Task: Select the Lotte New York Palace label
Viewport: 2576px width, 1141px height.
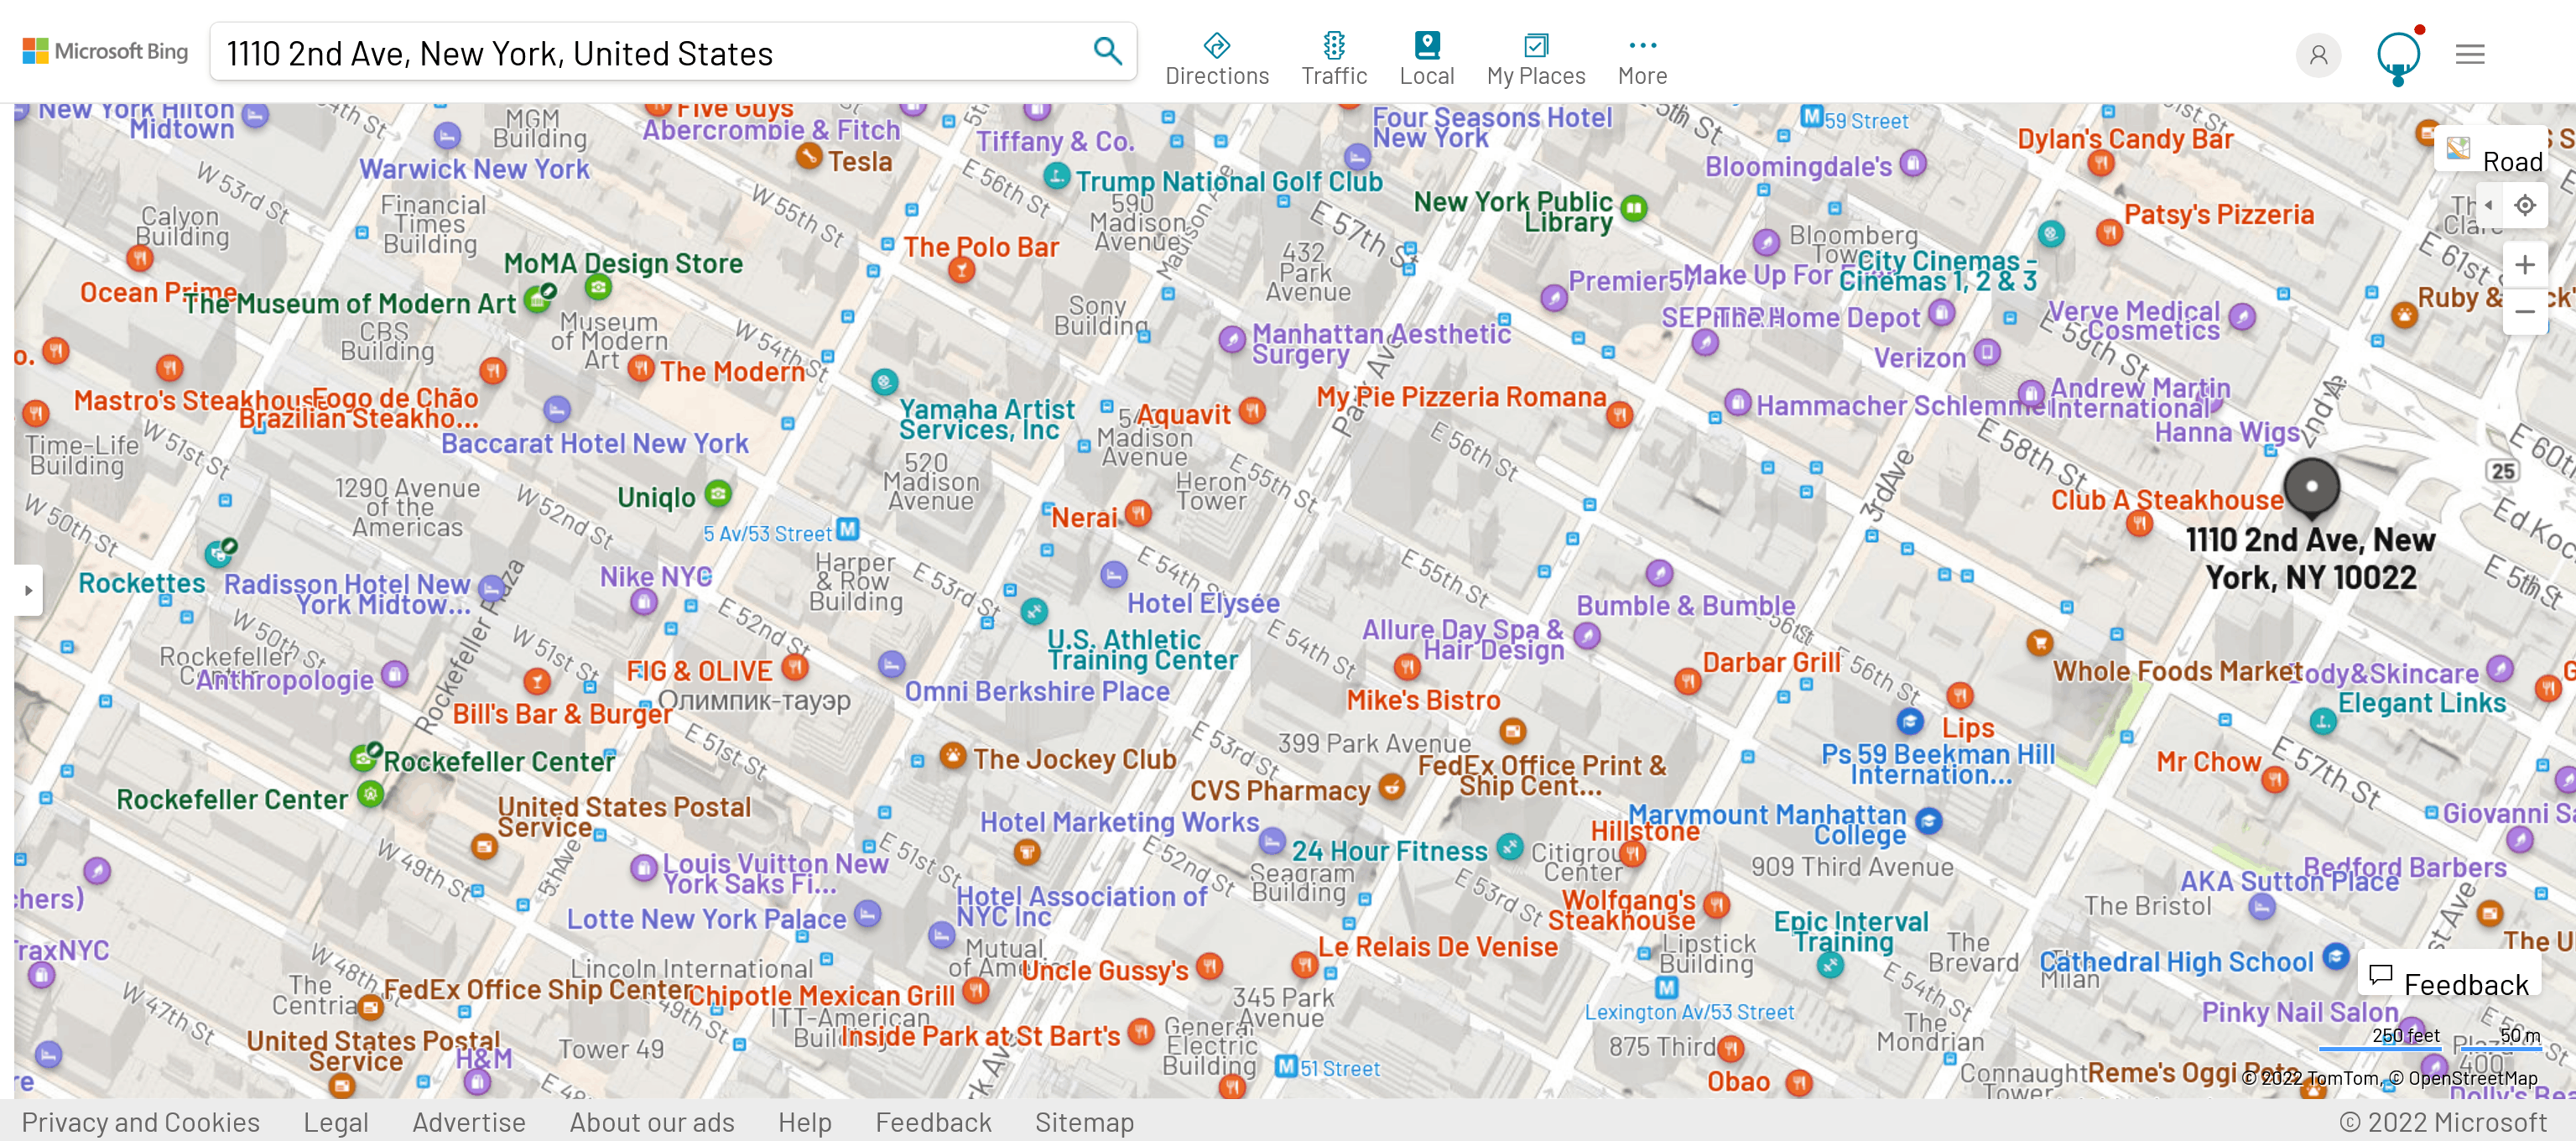Action: point(706,919)
